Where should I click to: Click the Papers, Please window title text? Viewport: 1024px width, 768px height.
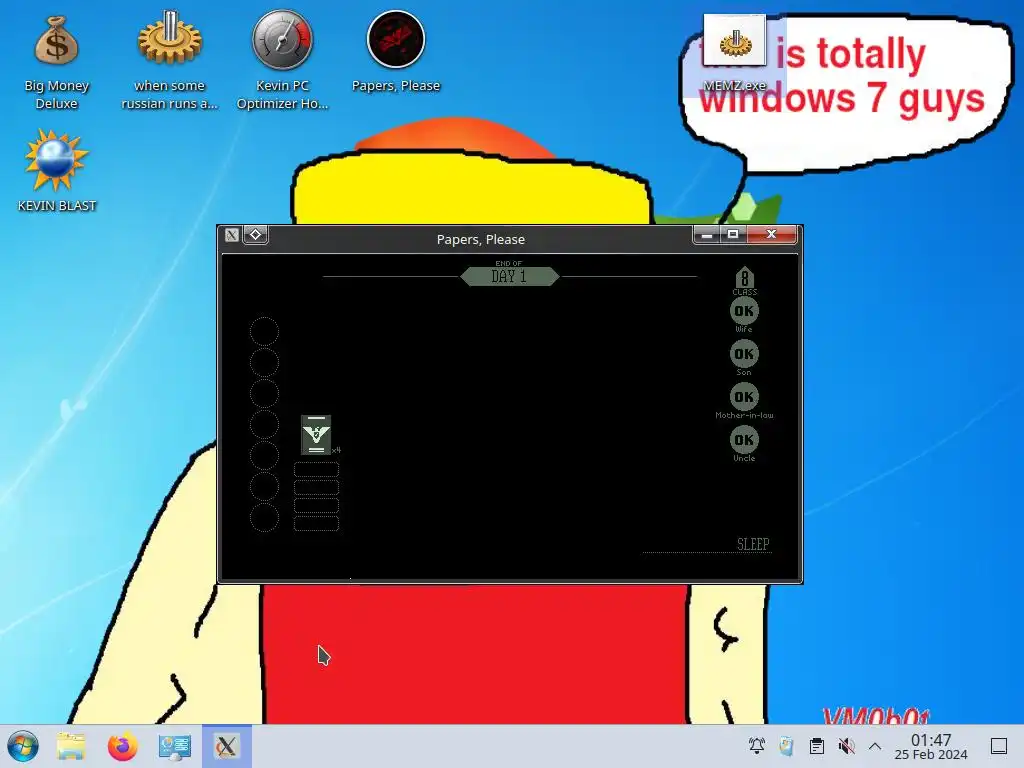coord(481,240)
